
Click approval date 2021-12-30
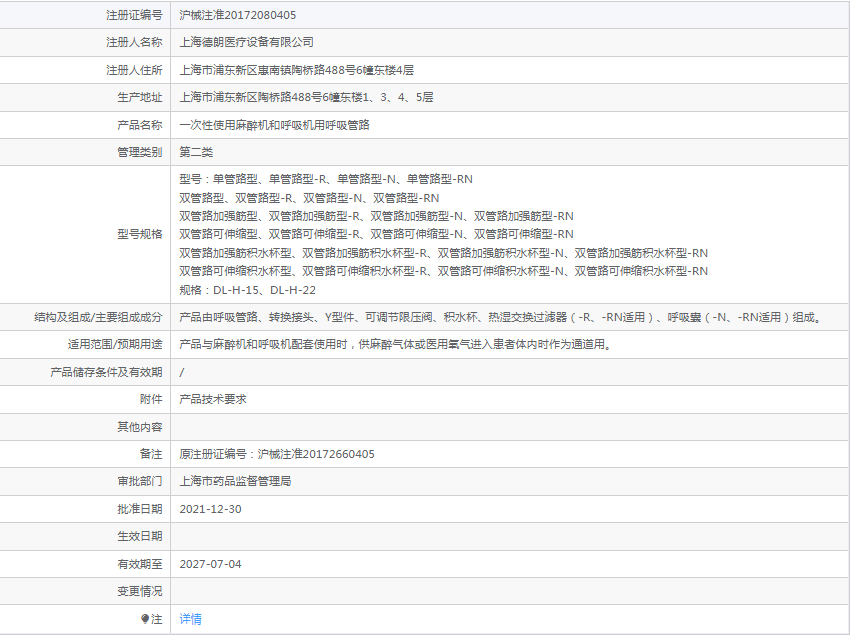210,509
